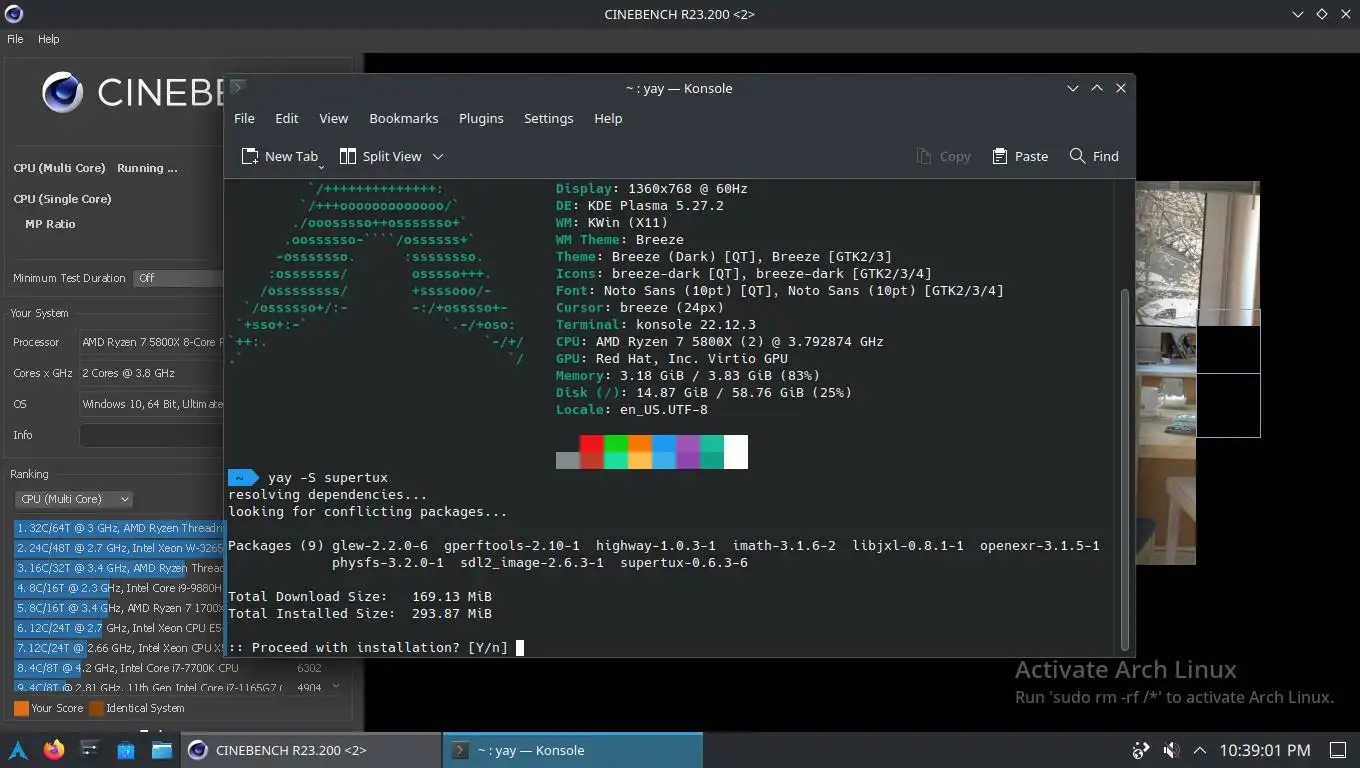The height and width of the screenshot is (768, 1360).
Task: Open Minimum Test Duration dropdown
Action: pos(178,278)
